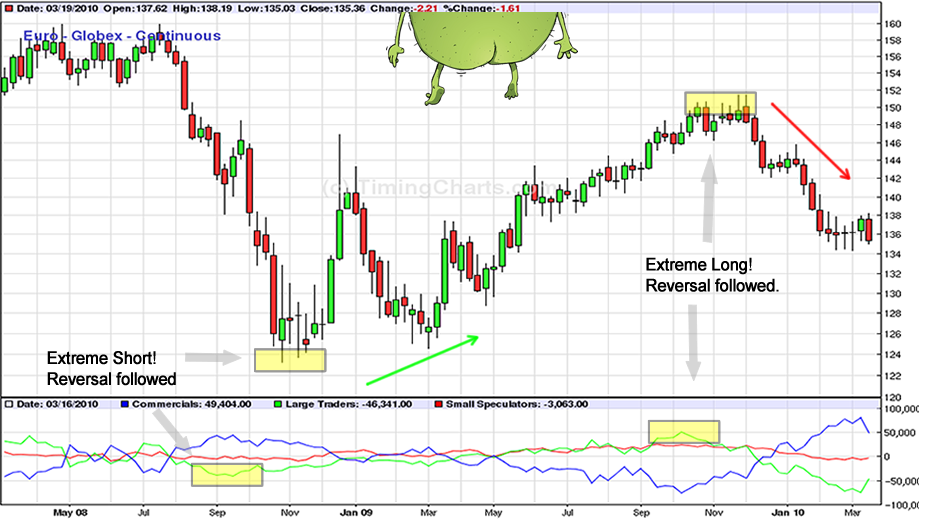
Task: Select the 'Low:135.03' value
Action: click(265, 8)
